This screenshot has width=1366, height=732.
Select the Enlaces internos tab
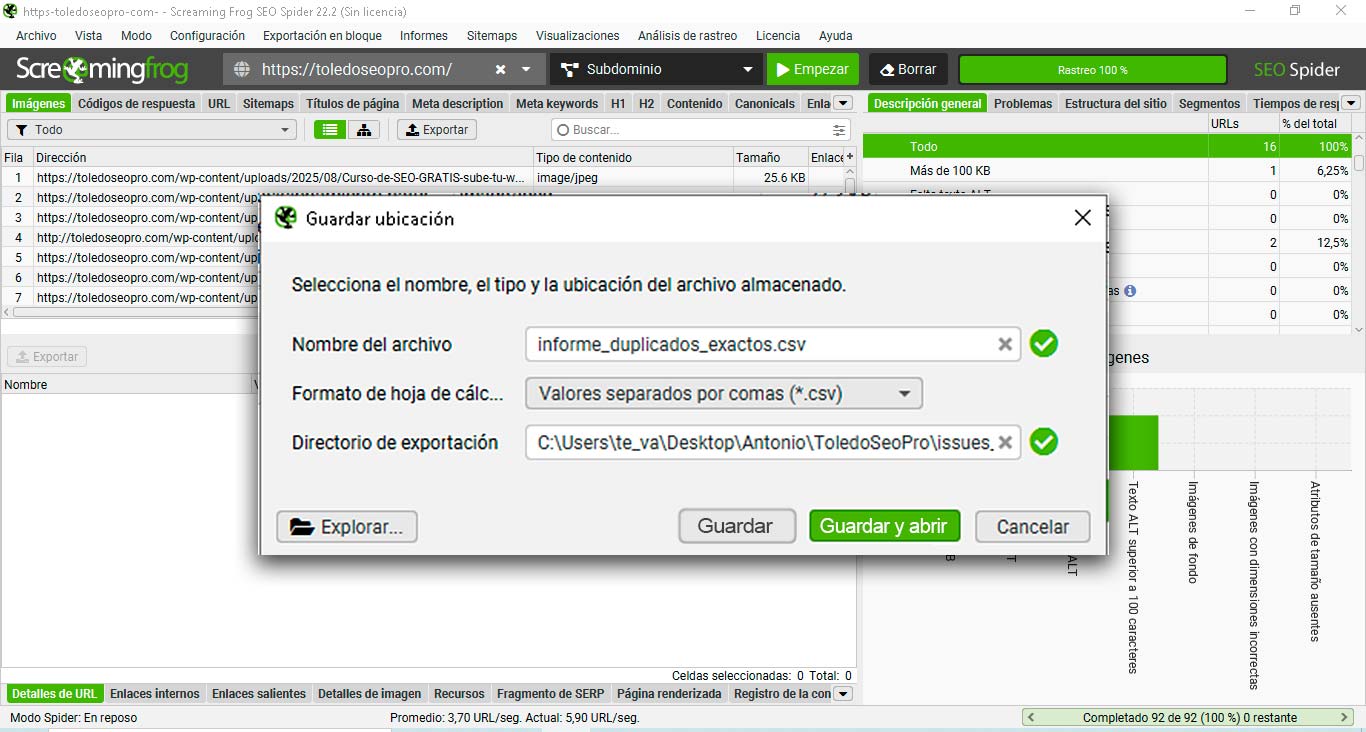click(x=155, y=693)
